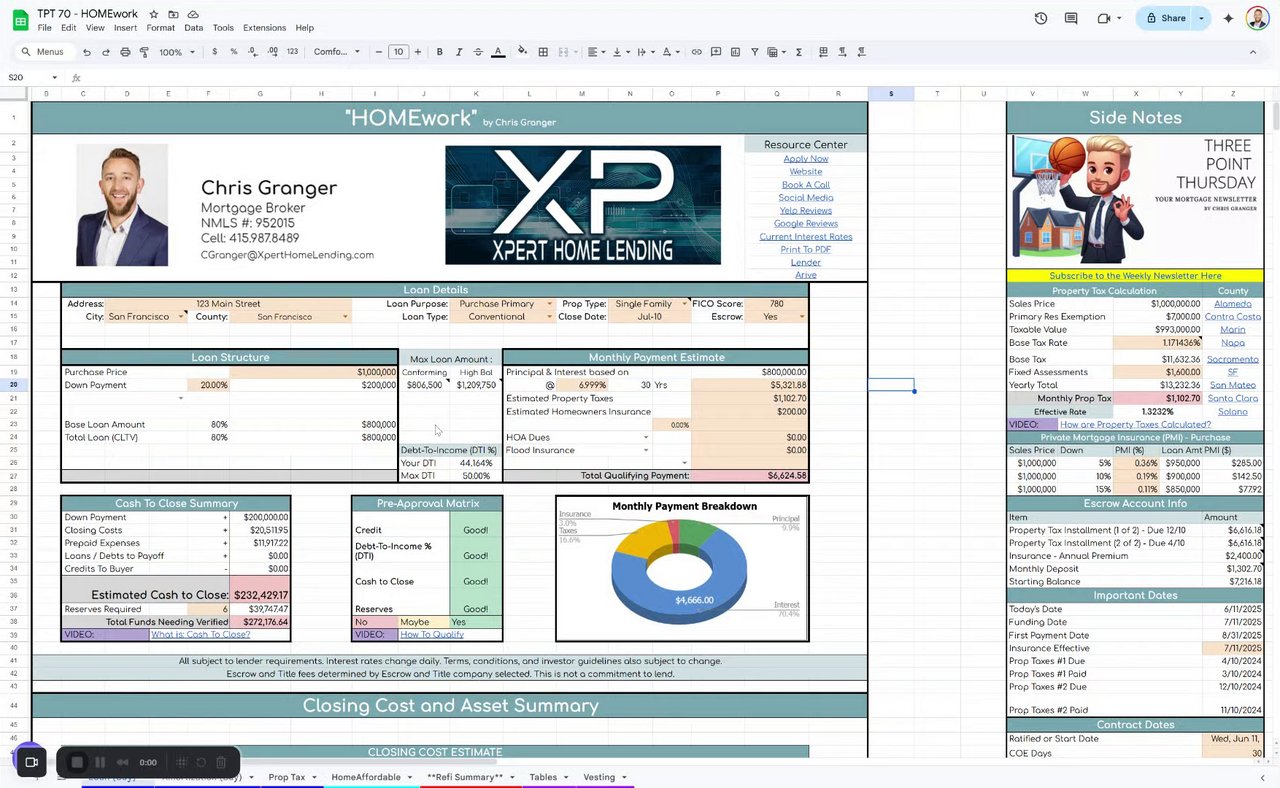This screenshot has width=1280, height=788.
Task: Format selection as currency
Action: pyautogui.click(x=215, y=52)
